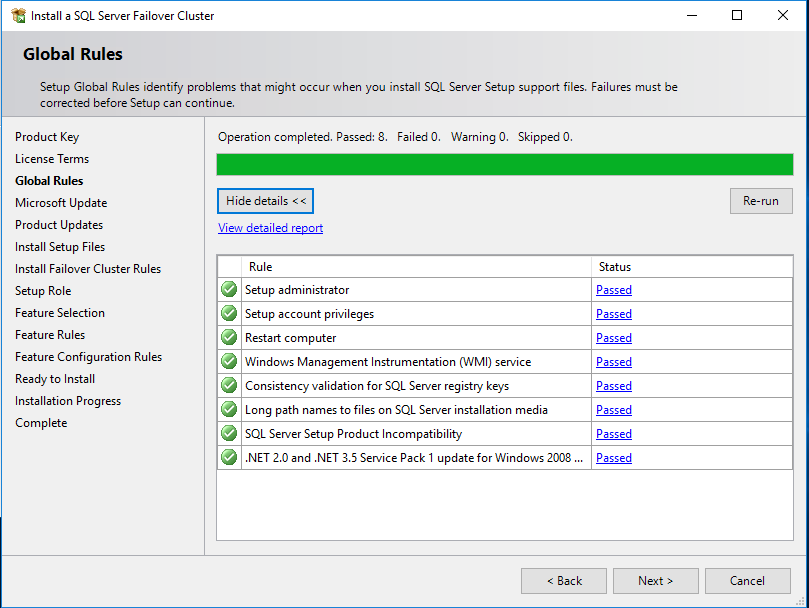The image size is (809, 608).
Task: Click green check icon beside Restart computer
Action: click(x=229, y=338)
